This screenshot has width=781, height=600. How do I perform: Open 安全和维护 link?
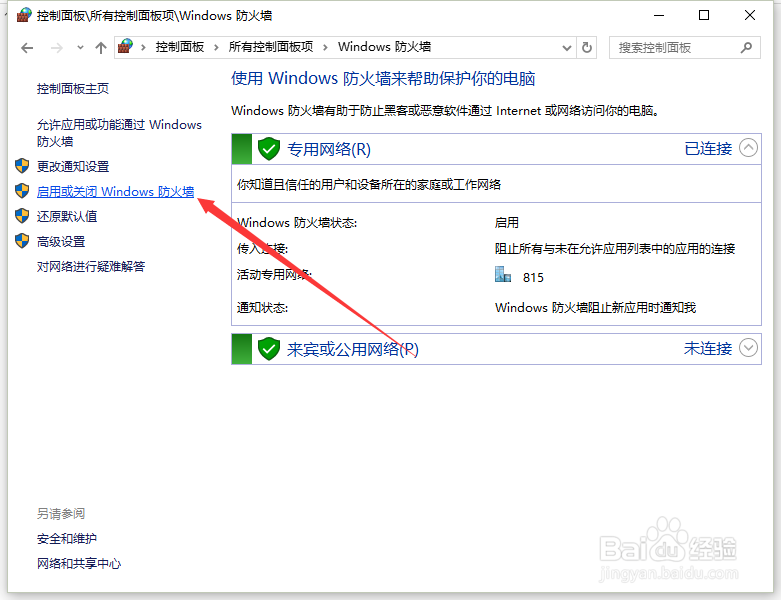point(67,538)
